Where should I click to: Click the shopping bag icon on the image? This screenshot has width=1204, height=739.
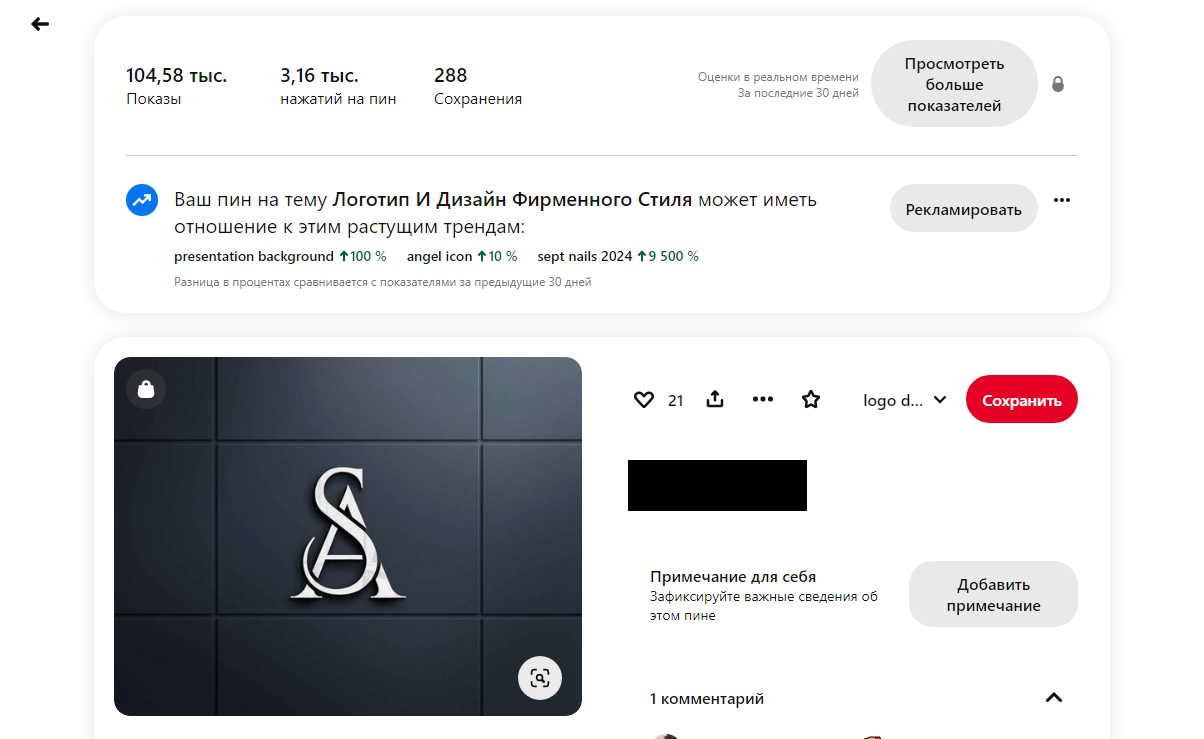[x=146, y=389]
